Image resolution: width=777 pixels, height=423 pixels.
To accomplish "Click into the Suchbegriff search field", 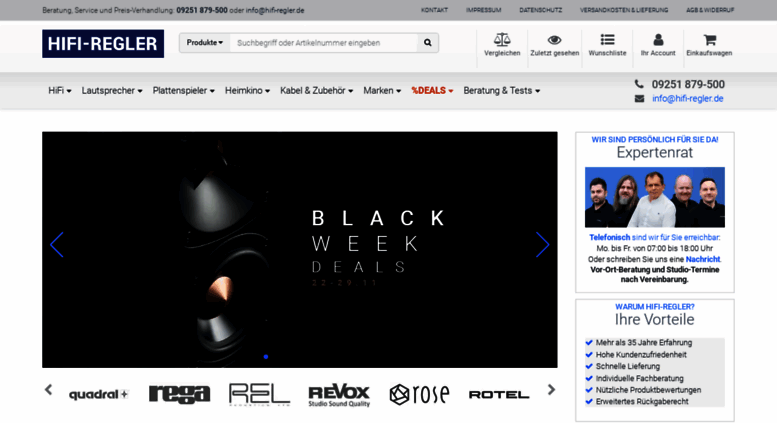I will click(x=324, y=43).
